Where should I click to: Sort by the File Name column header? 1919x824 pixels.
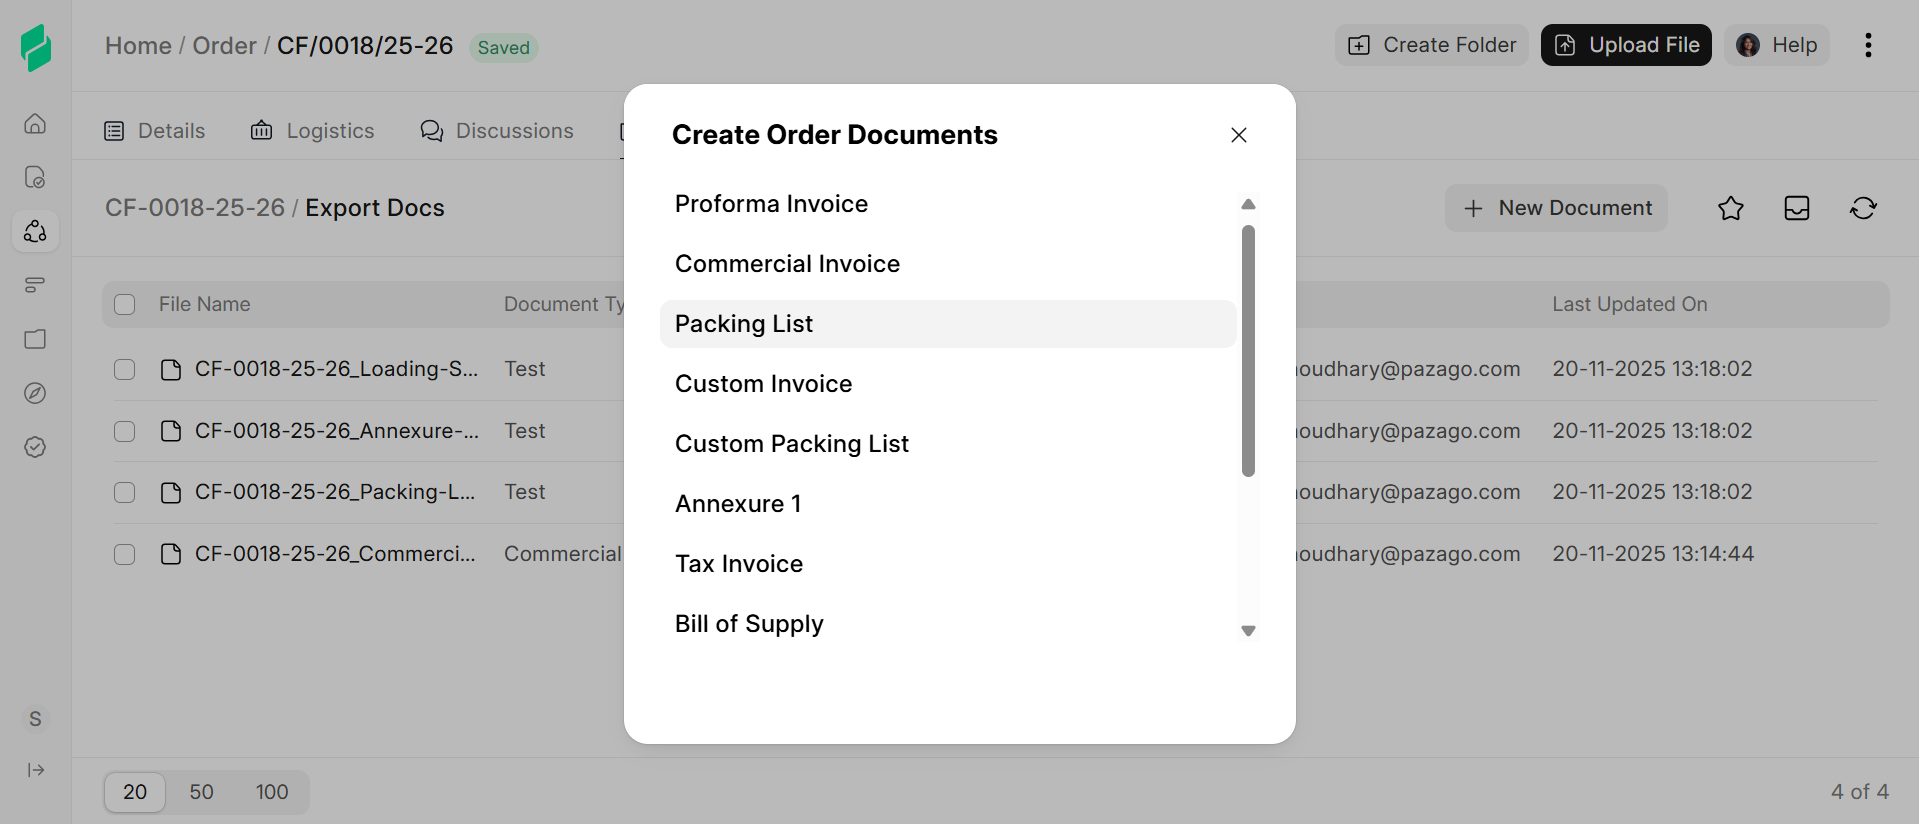click(204, 304)
